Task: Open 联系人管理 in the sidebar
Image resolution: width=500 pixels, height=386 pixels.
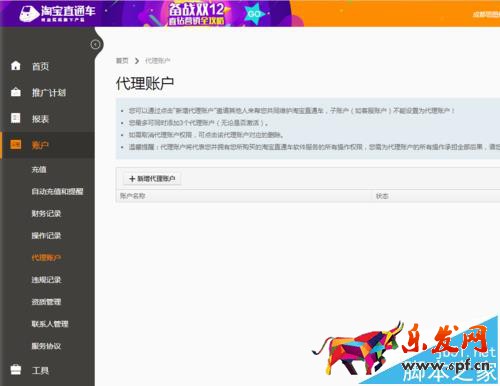Action: (50, 324)
